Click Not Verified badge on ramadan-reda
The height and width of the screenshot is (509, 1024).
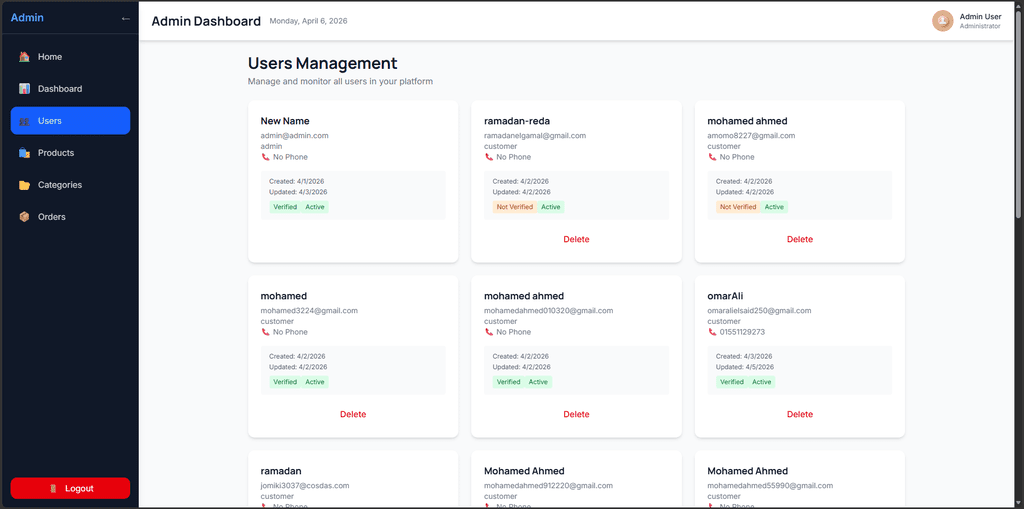[x=514, y=207]
